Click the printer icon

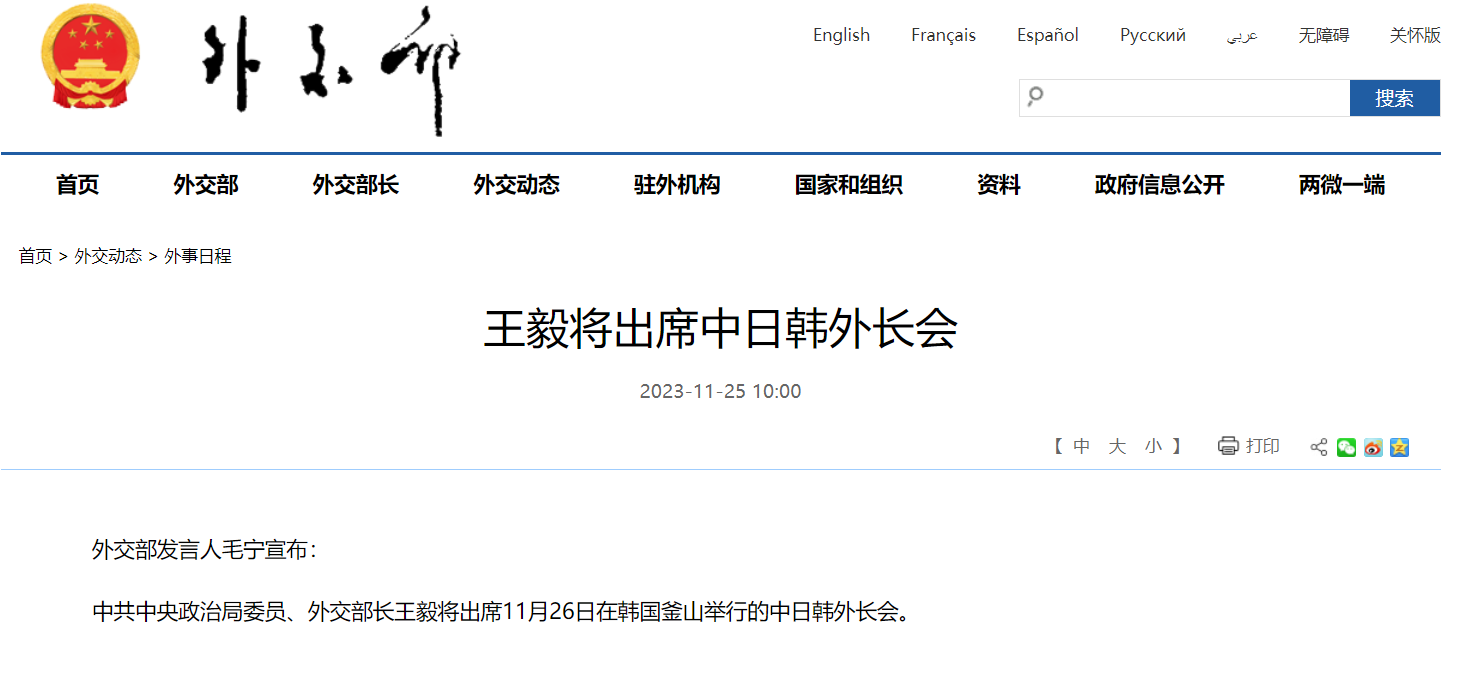(x=1228, y=446)
